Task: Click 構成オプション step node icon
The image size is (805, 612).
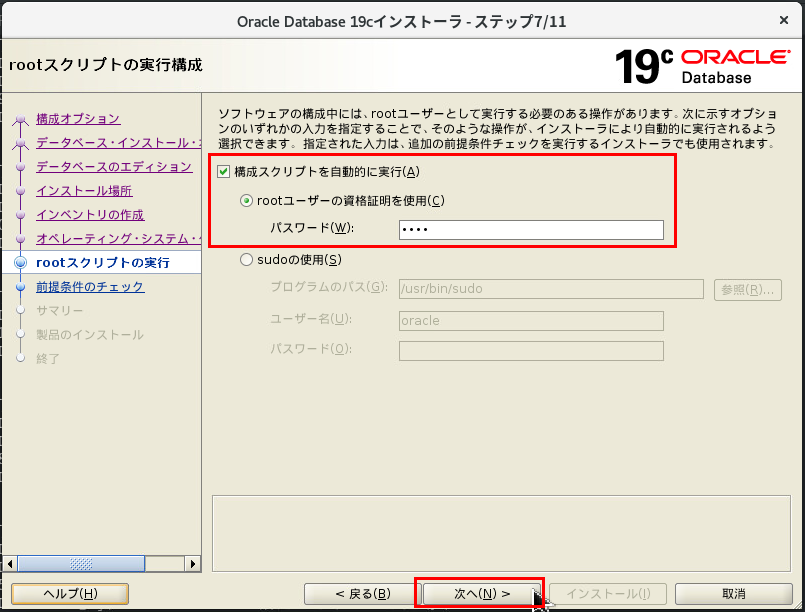Action: (x=21, y=119)
